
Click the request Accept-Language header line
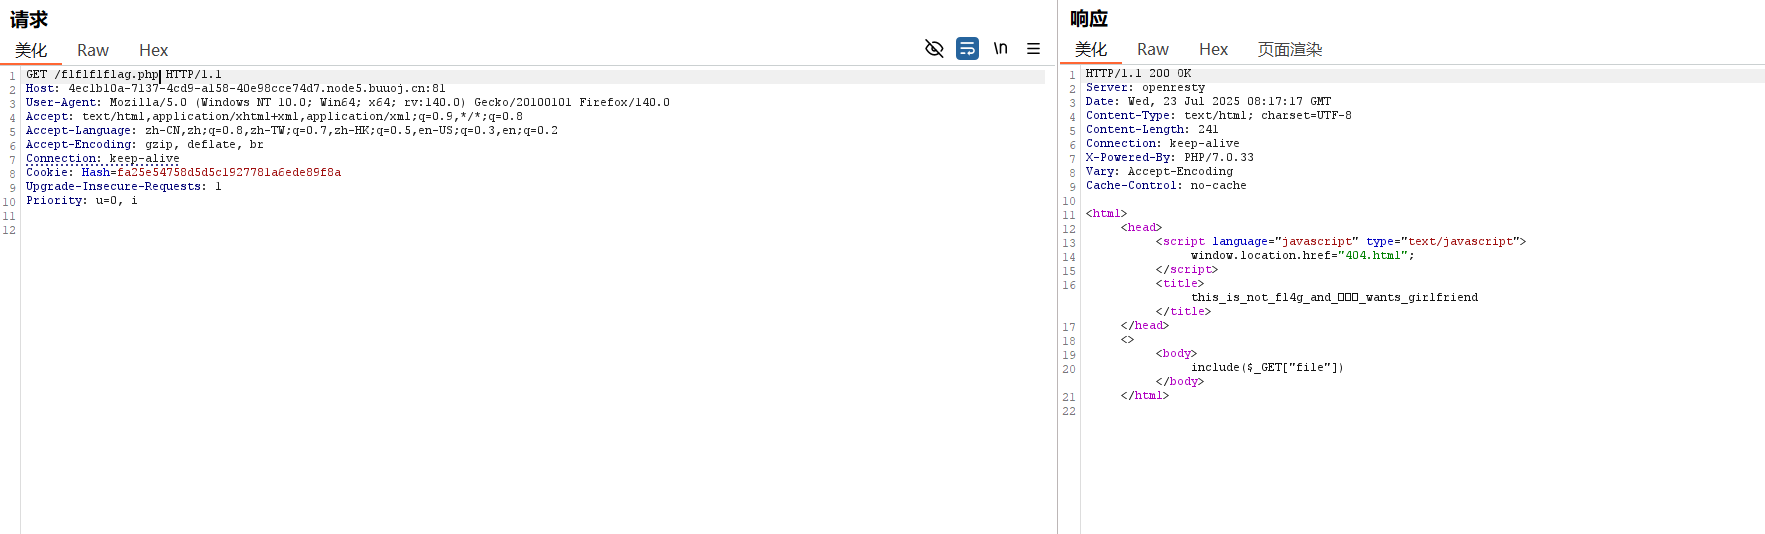pos(292,131)
